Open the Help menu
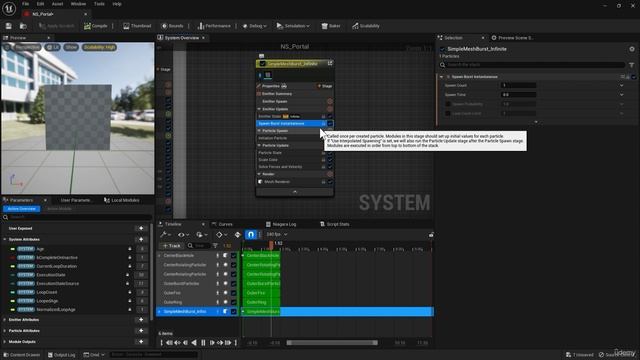 click(117, 4)
